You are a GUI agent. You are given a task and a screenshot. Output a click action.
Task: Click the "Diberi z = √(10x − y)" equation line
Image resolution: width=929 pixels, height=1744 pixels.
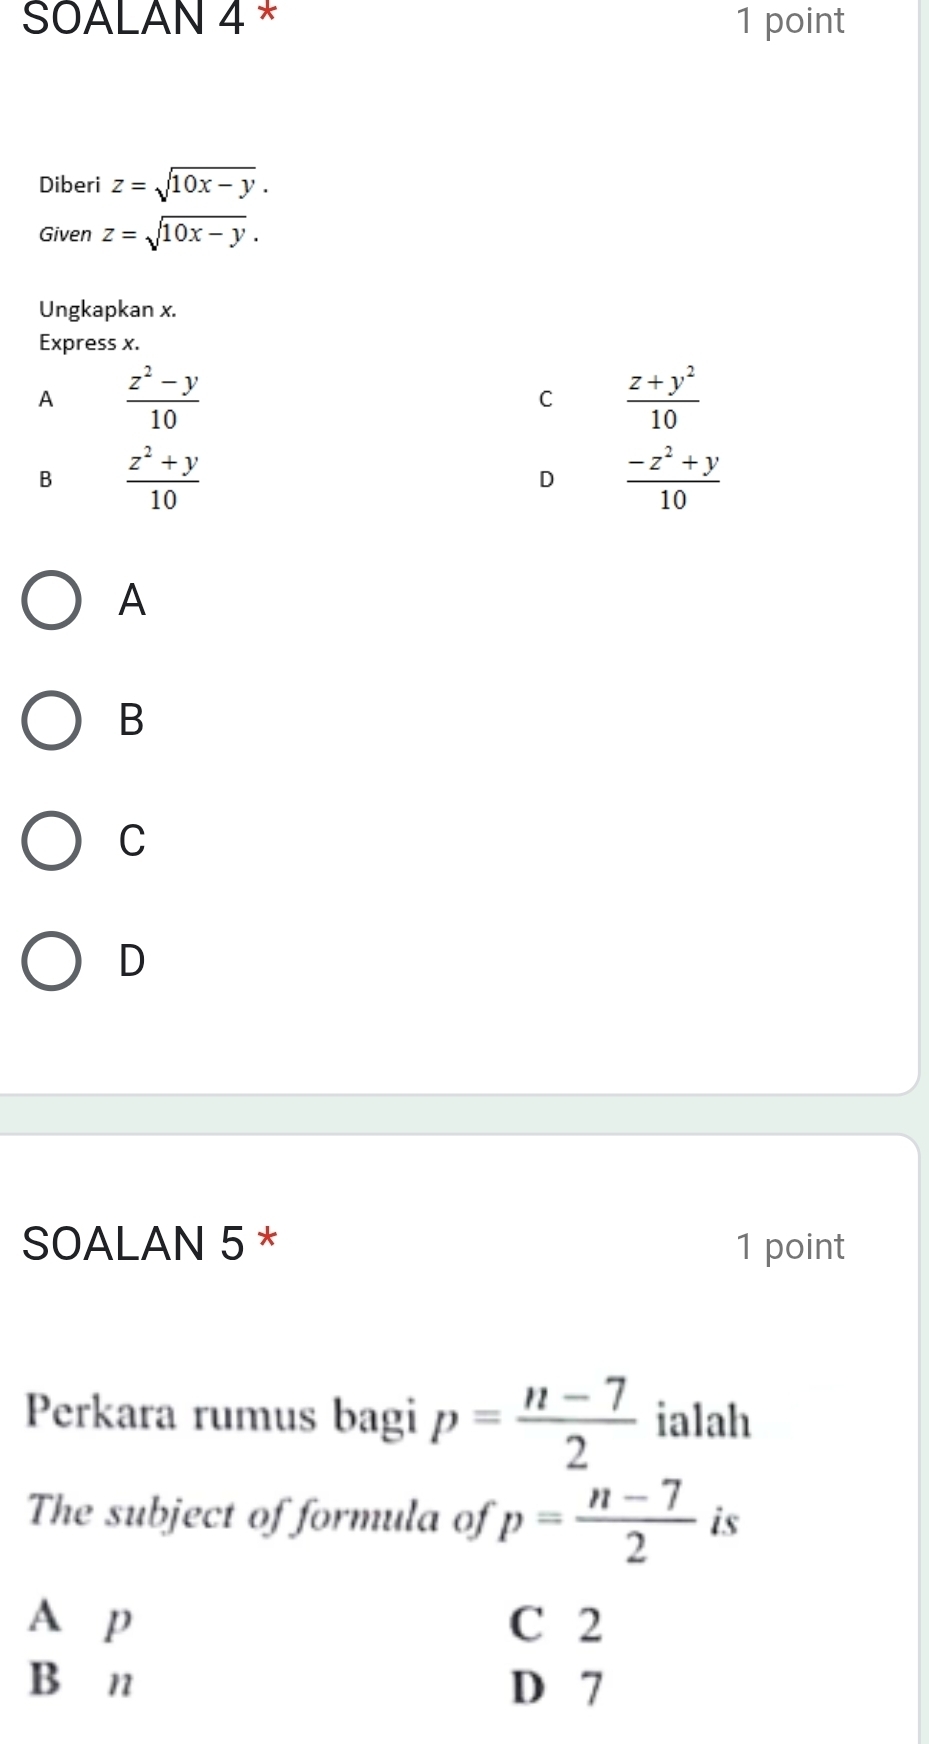pyautogui.click(x=154, y=184)
